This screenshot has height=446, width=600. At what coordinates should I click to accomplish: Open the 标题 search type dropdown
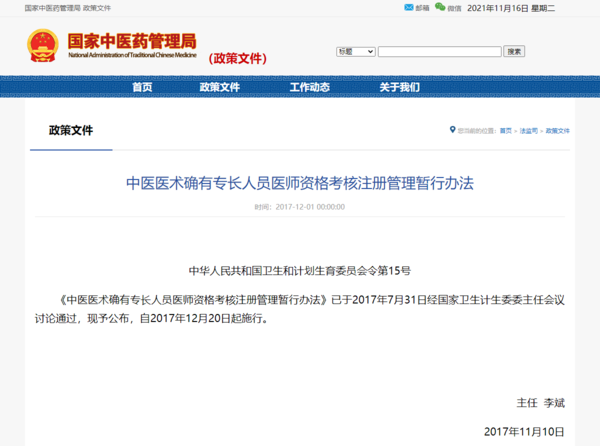pyautogui.click(x=355, y=51)
